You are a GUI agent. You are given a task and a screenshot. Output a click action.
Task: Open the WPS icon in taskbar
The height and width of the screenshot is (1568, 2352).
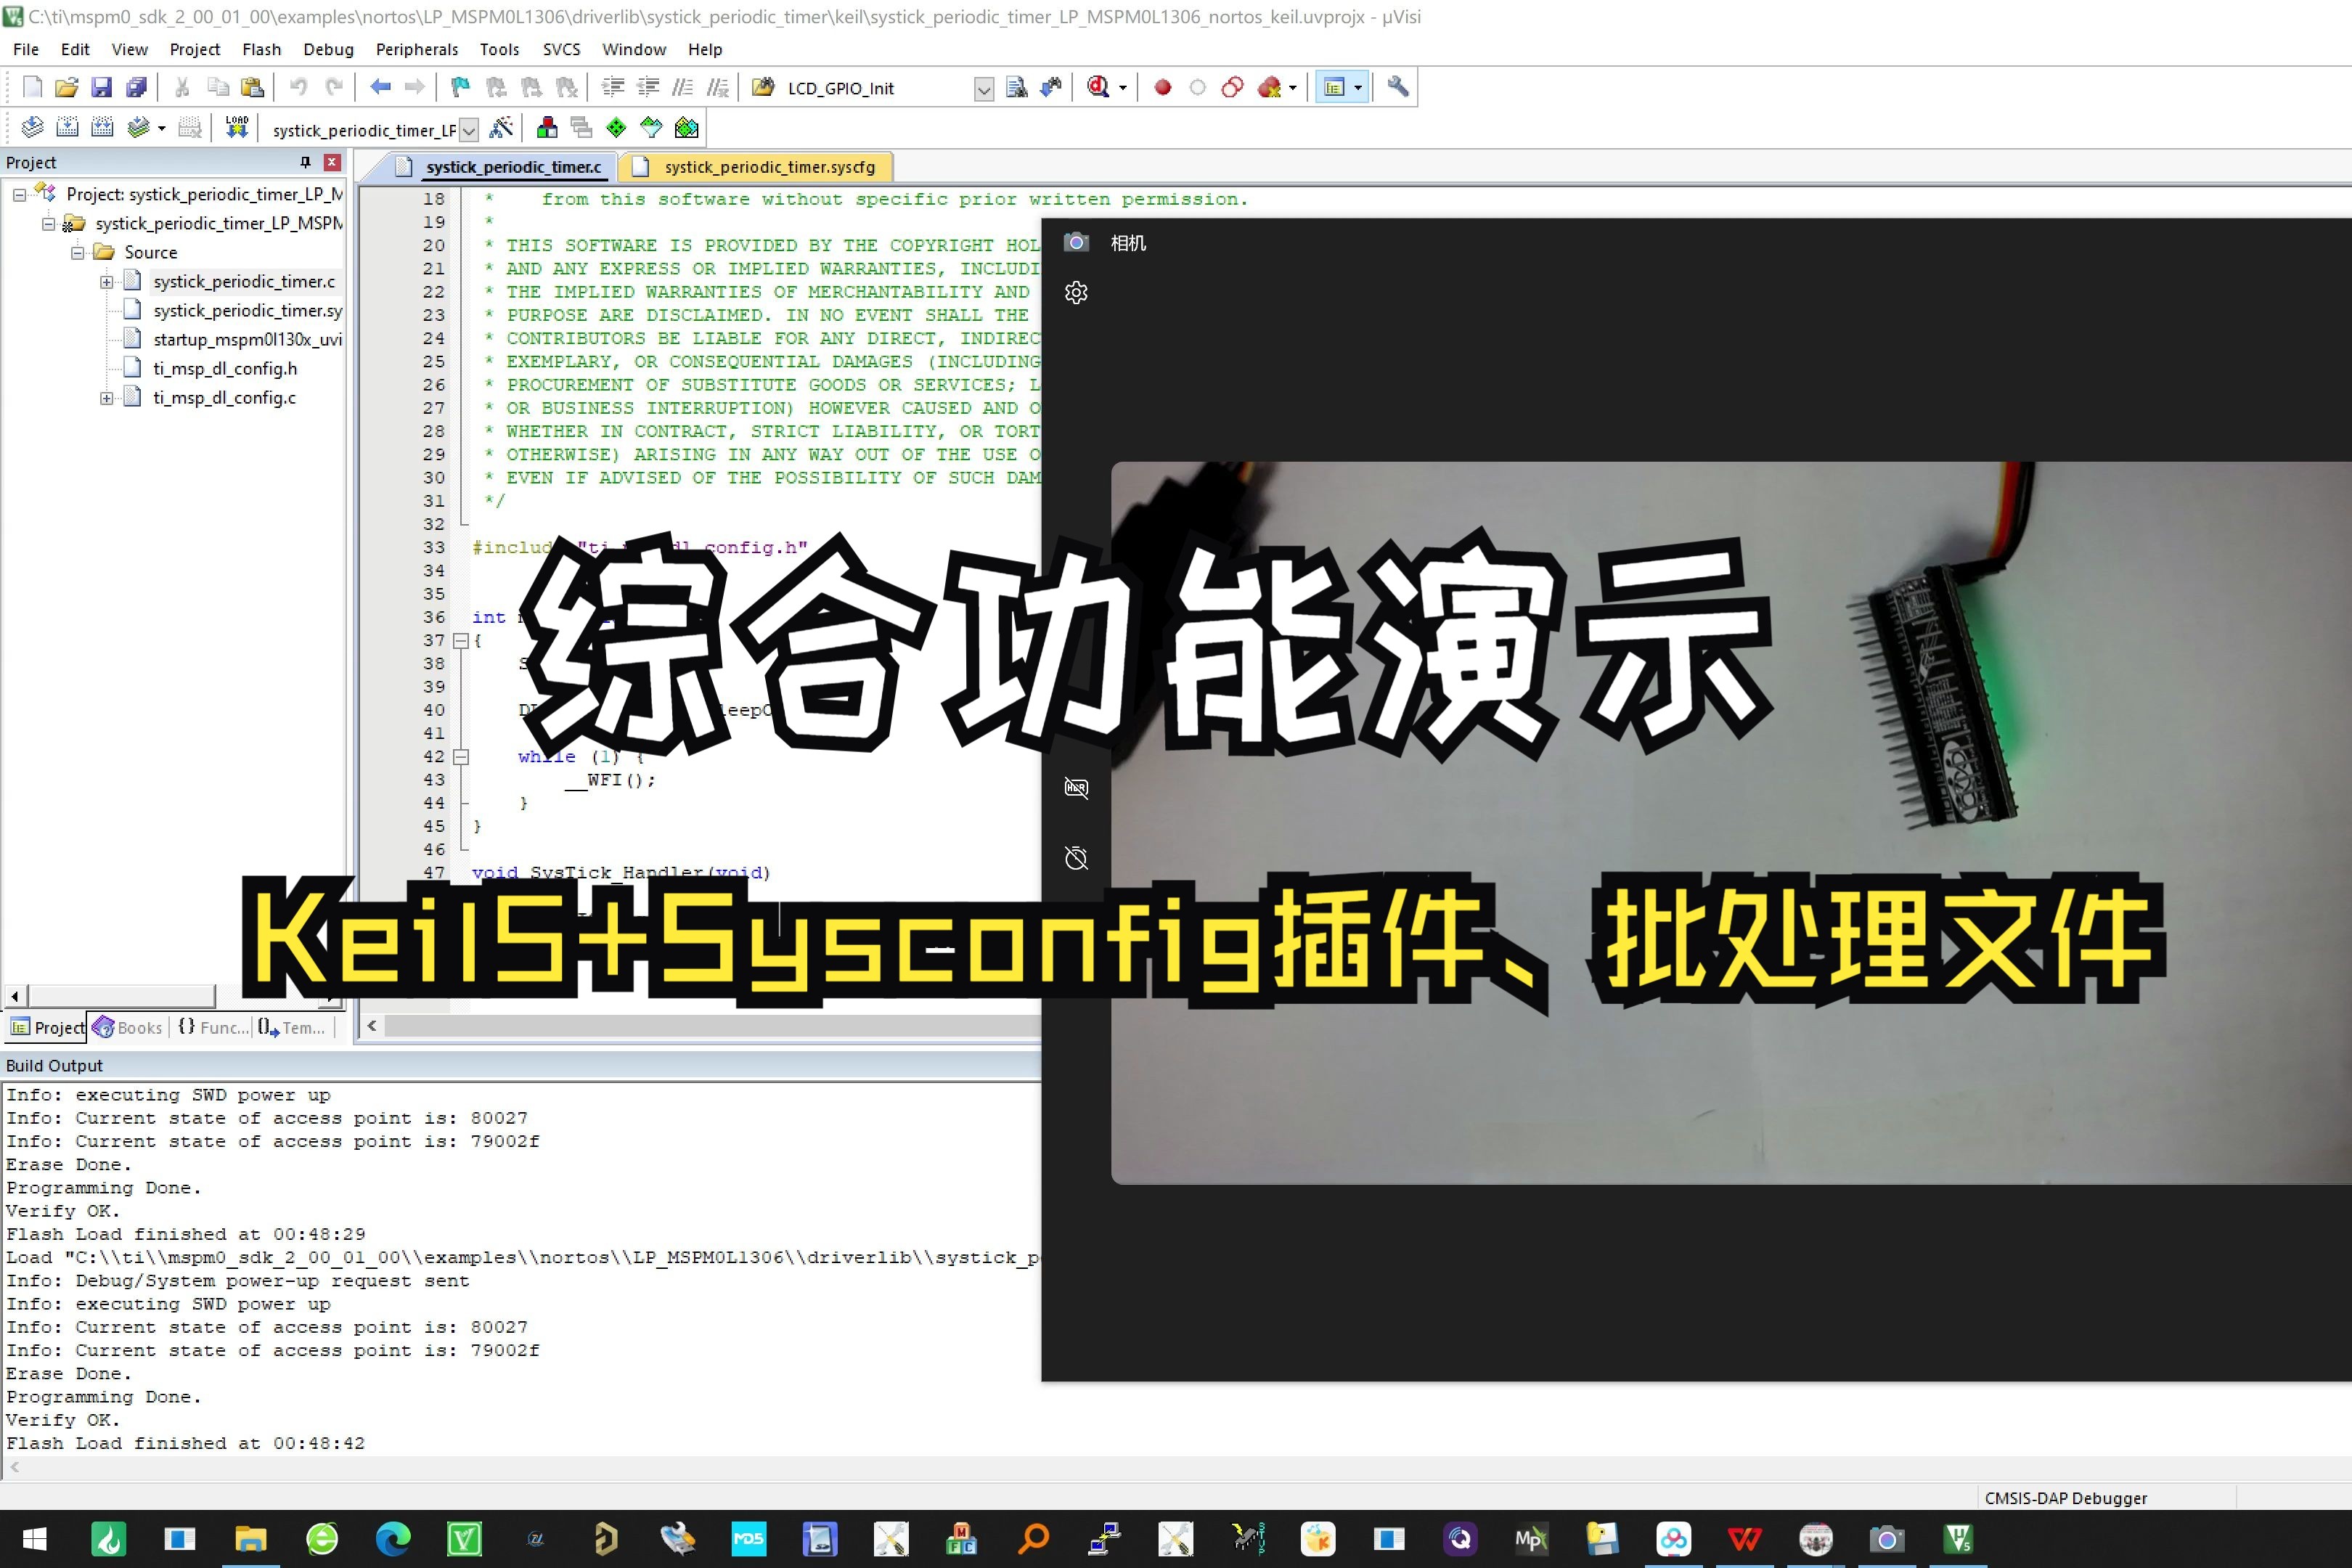coord(1745,1539)
